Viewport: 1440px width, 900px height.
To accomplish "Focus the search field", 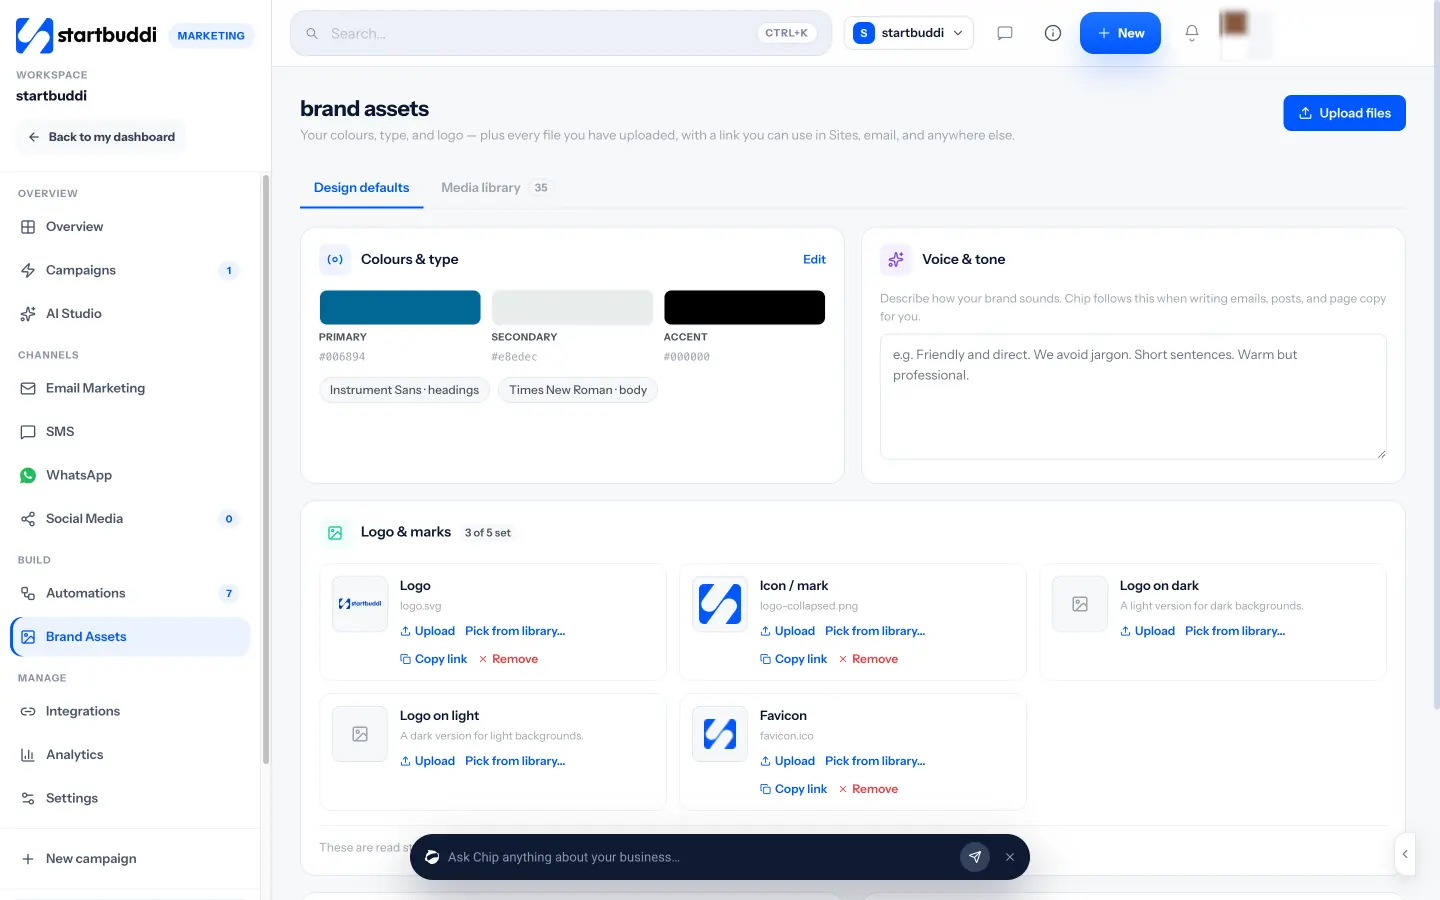I will 561,33.
